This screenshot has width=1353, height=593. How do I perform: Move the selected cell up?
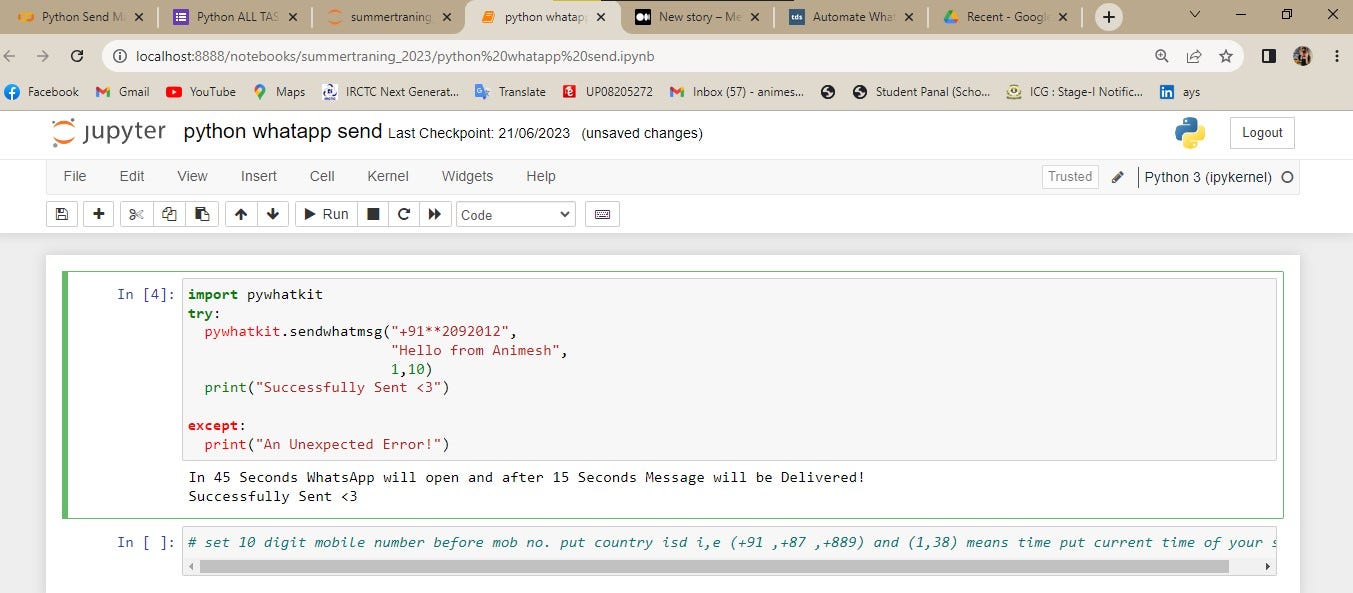[x=240, y=213]
